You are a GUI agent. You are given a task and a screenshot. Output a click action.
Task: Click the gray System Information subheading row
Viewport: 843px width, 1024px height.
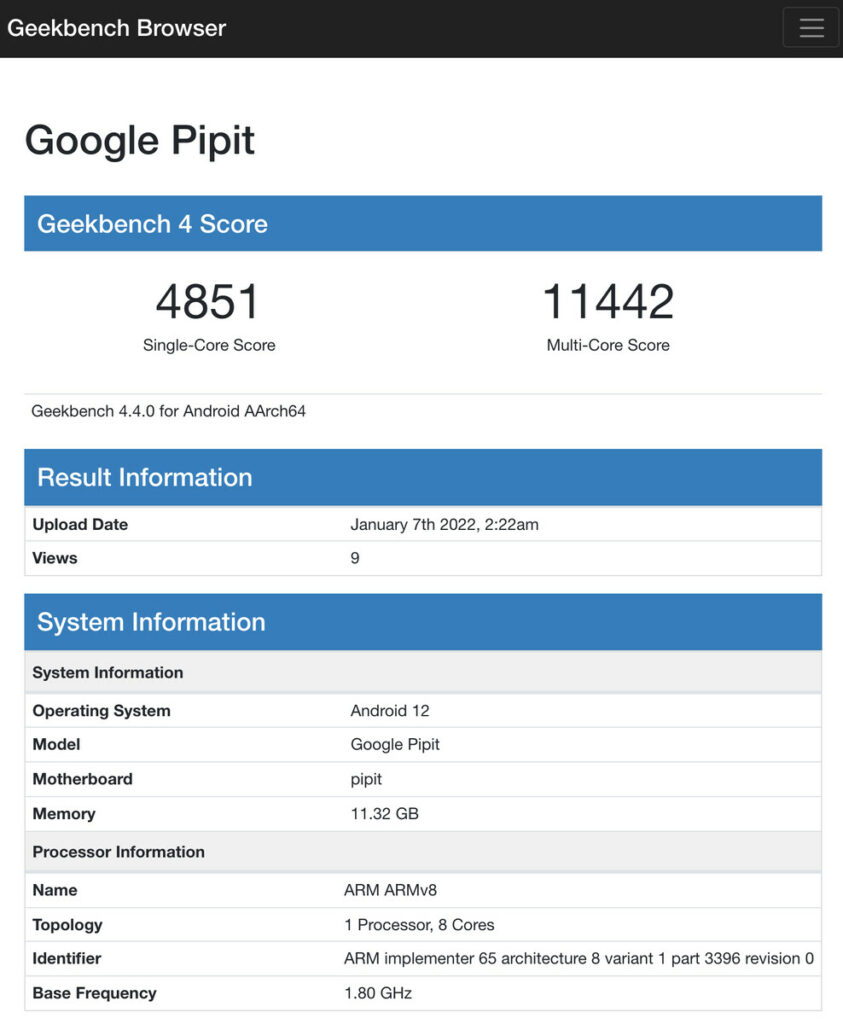pos(423,673)
